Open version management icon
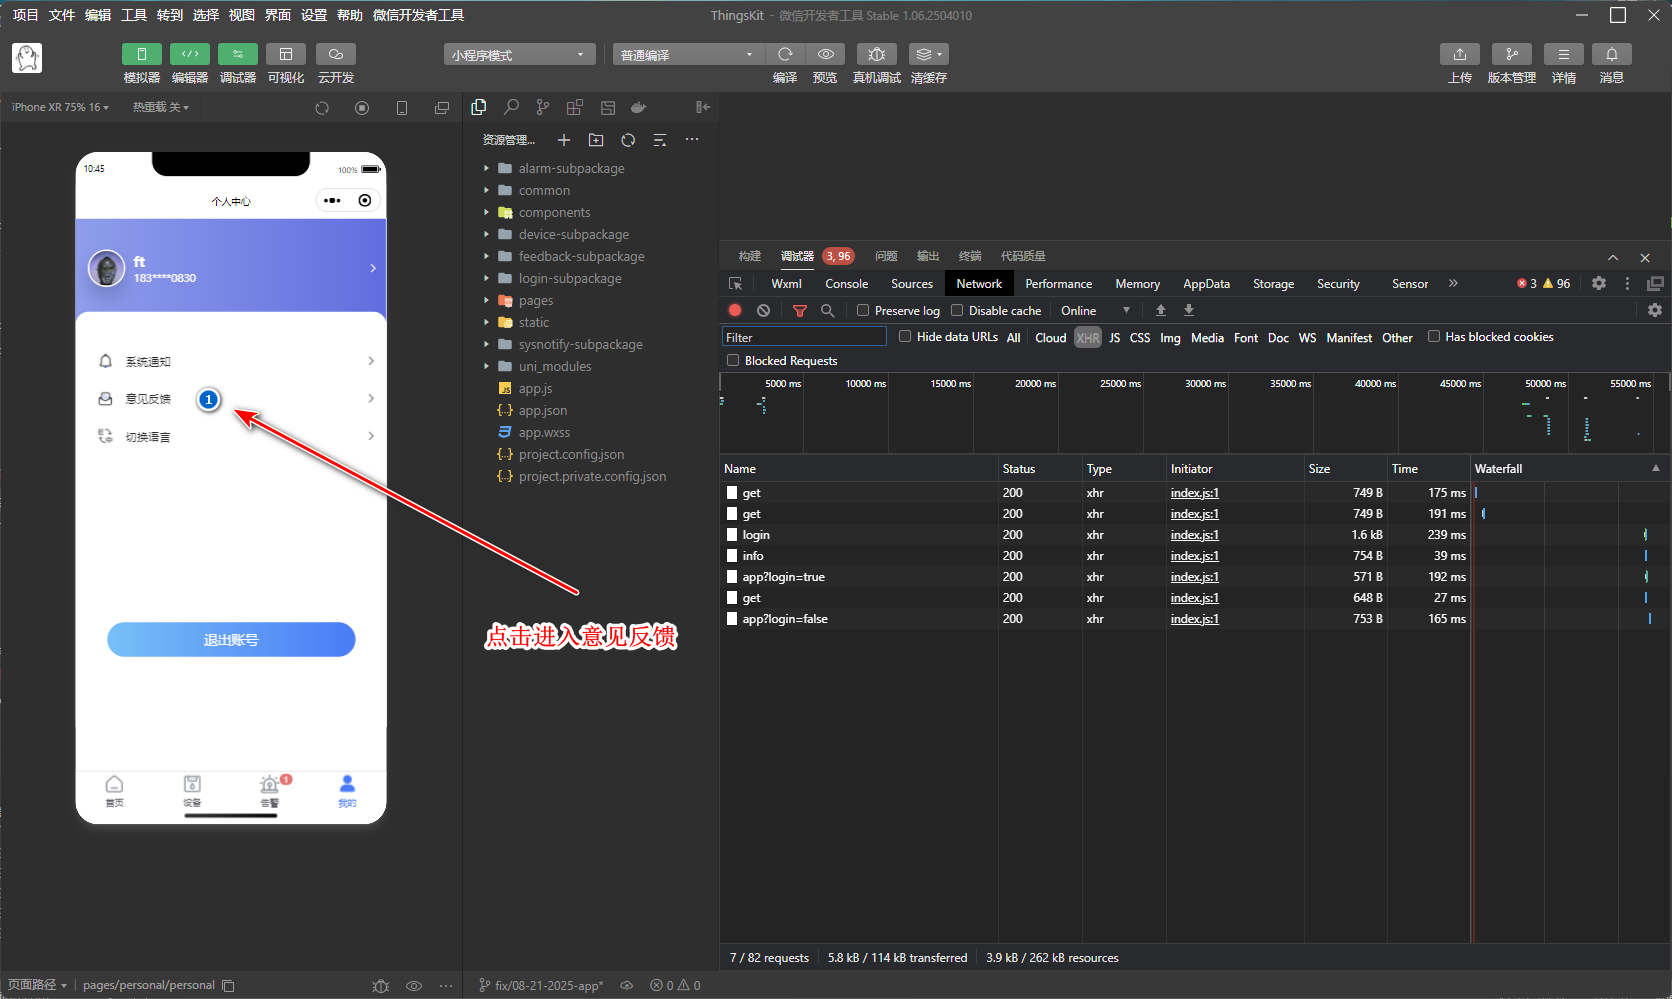 tap(1511, 54)
